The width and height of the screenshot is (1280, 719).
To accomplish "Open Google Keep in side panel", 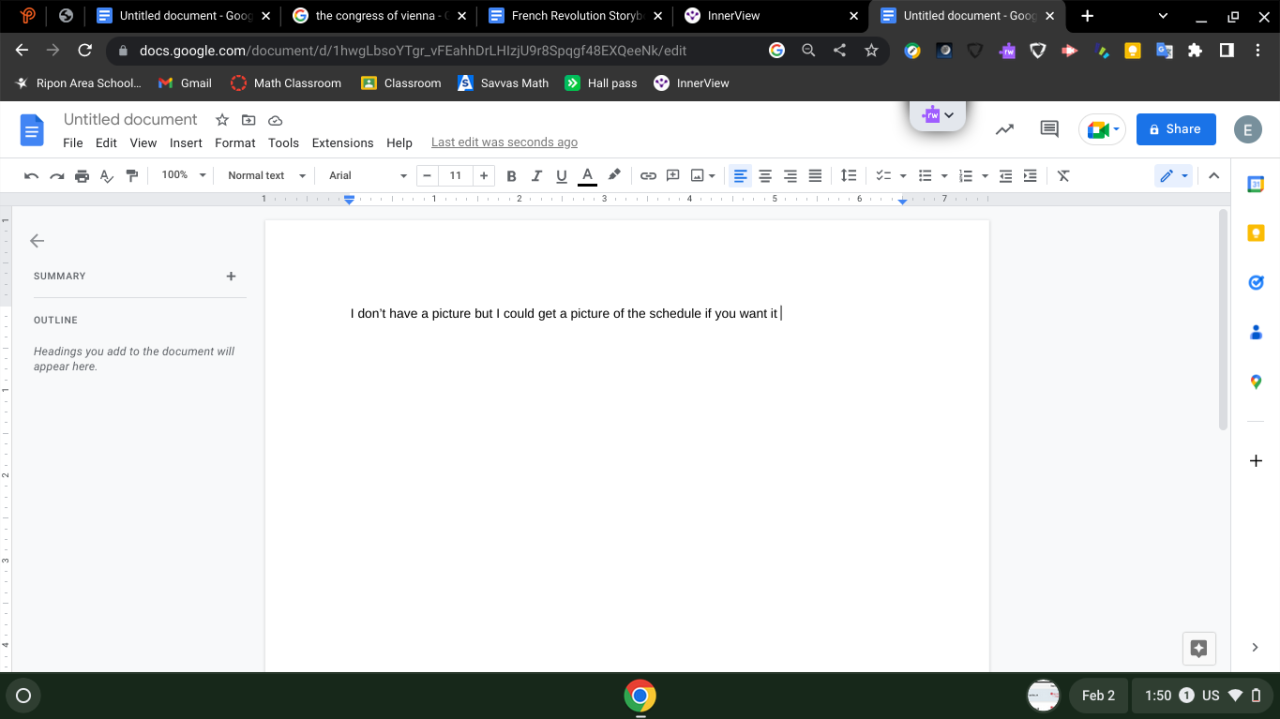I will pyautogui.click(x=1256, y=233).
